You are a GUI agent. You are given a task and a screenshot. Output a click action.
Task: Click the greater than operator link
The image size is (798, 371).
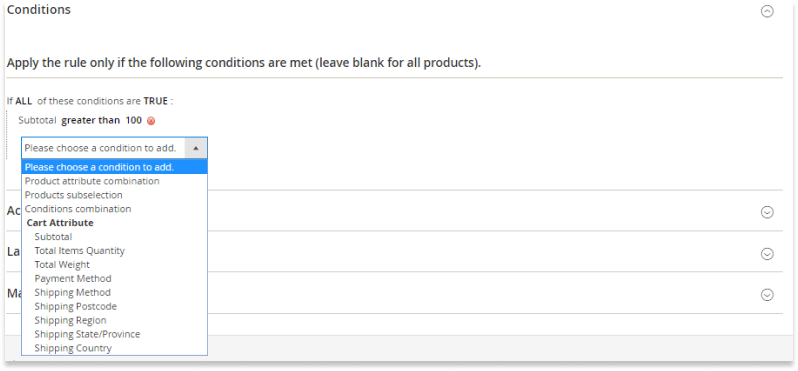coord(91,121)
